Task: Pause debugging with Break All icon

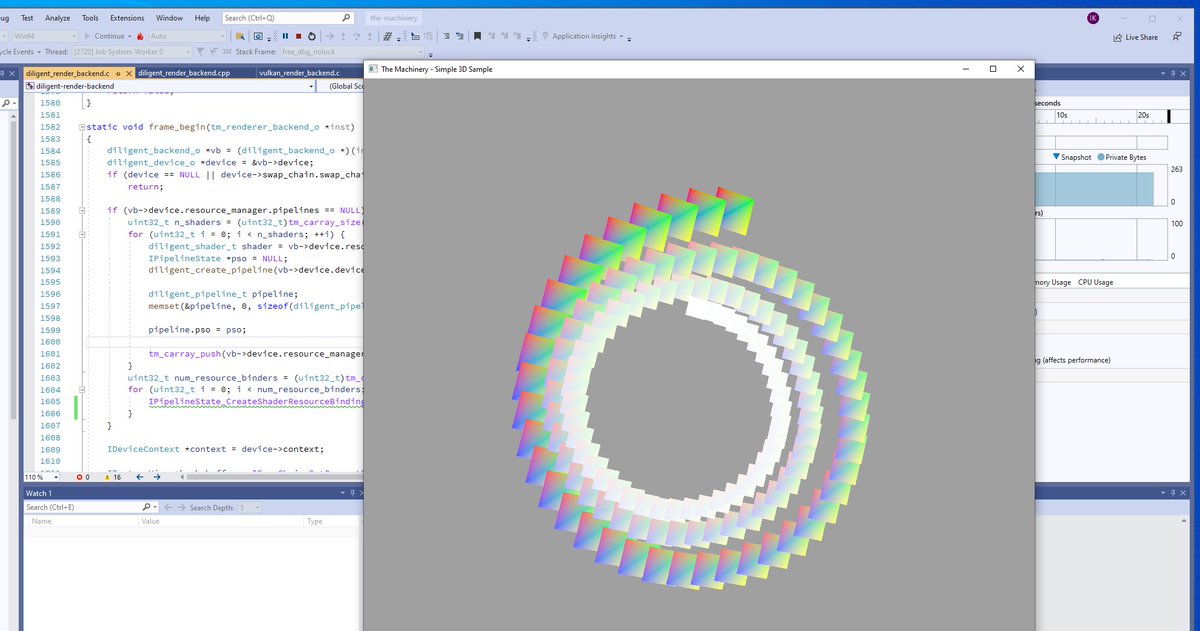Action: [285, 36]
